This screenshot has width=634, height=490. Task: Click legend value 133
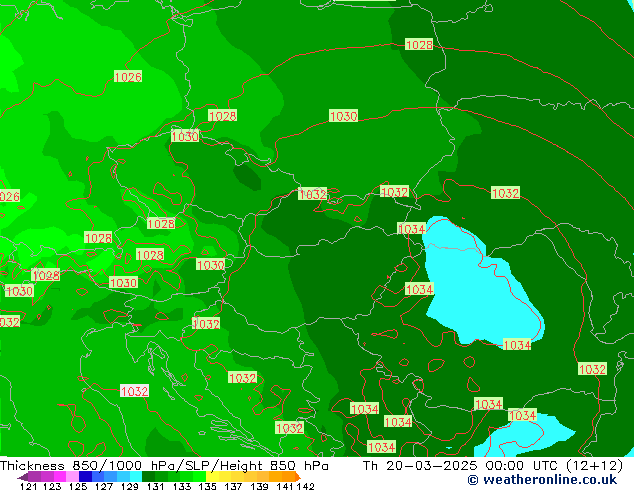point(181,486)
